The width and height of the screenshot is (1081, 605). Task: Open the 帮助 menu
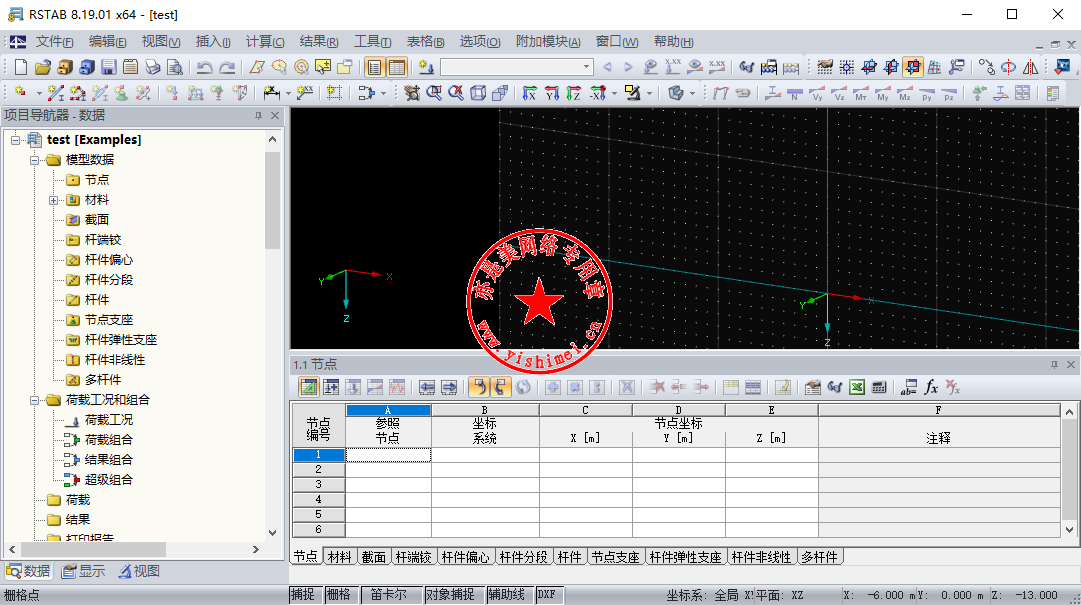[674, 42]
